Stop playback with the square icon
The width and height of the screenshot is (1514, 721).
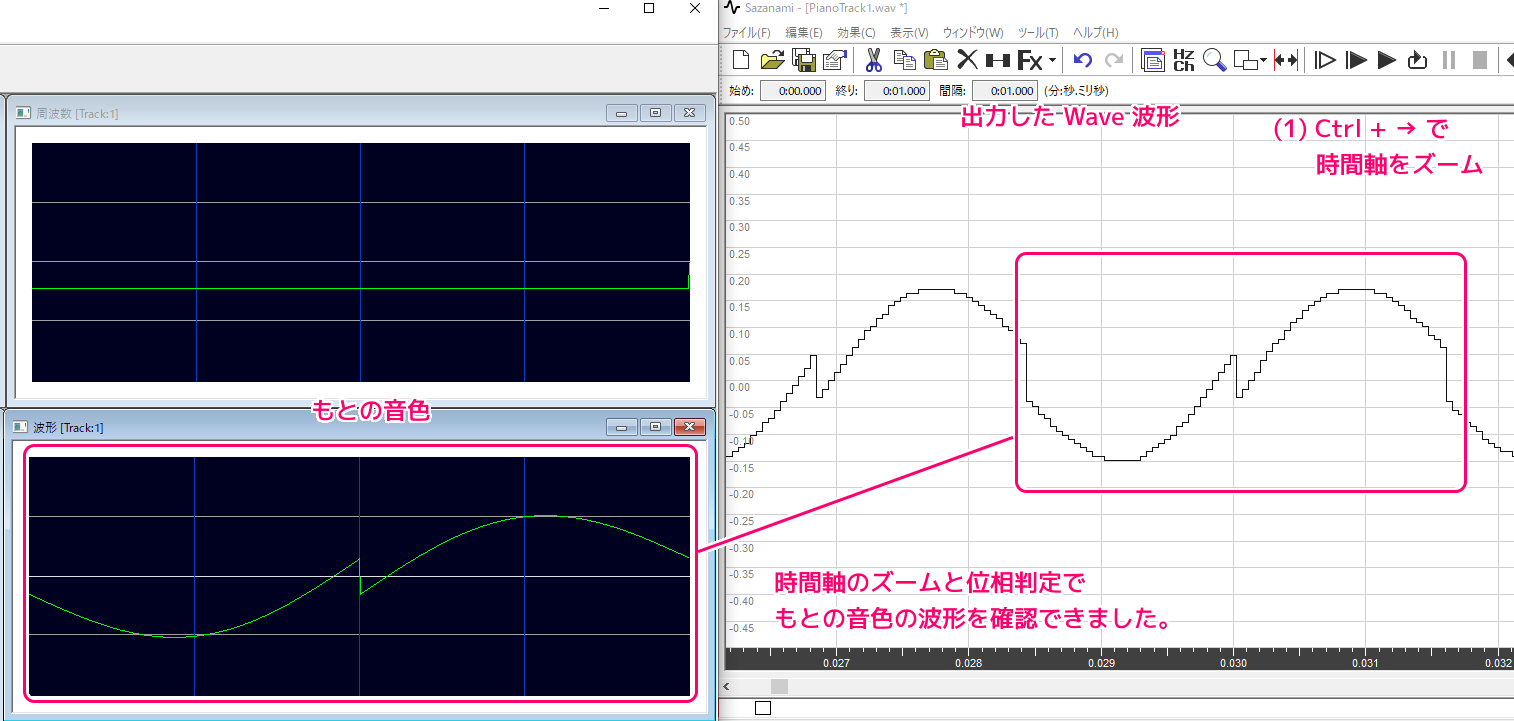[x=1479, y=60]
